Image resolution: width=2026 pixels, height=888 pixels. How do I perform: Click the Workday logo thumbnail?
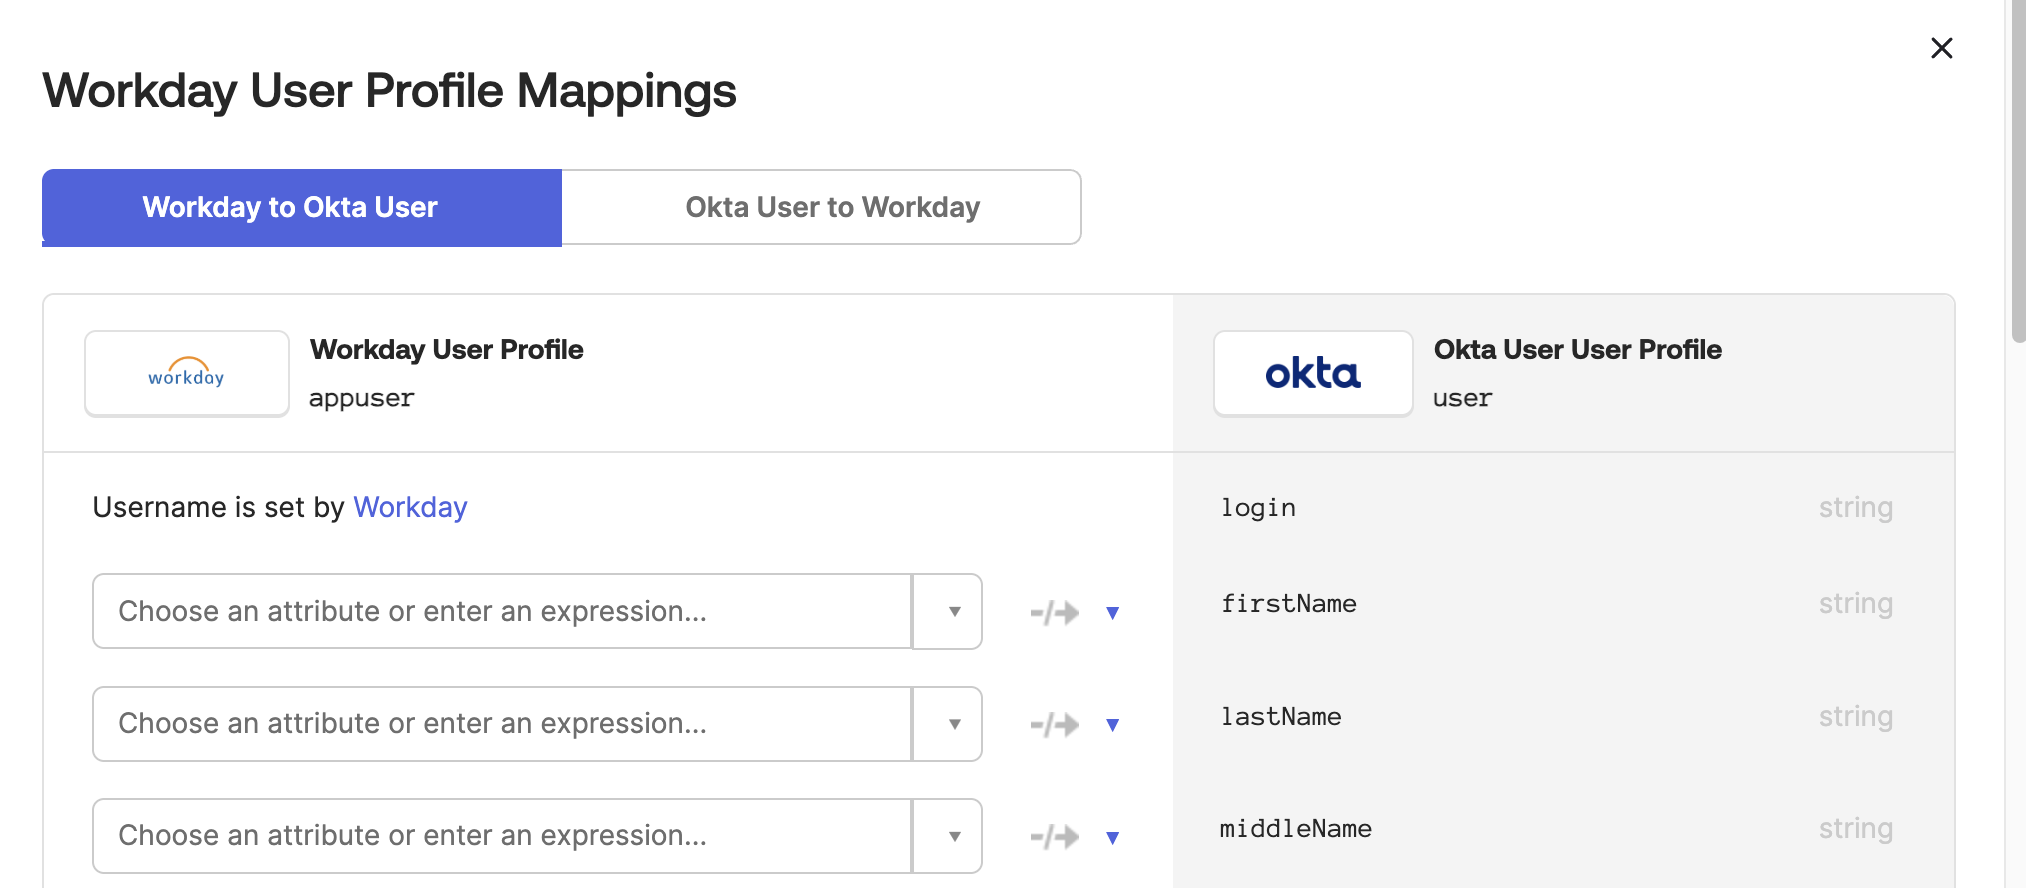[x=187, y=373]
